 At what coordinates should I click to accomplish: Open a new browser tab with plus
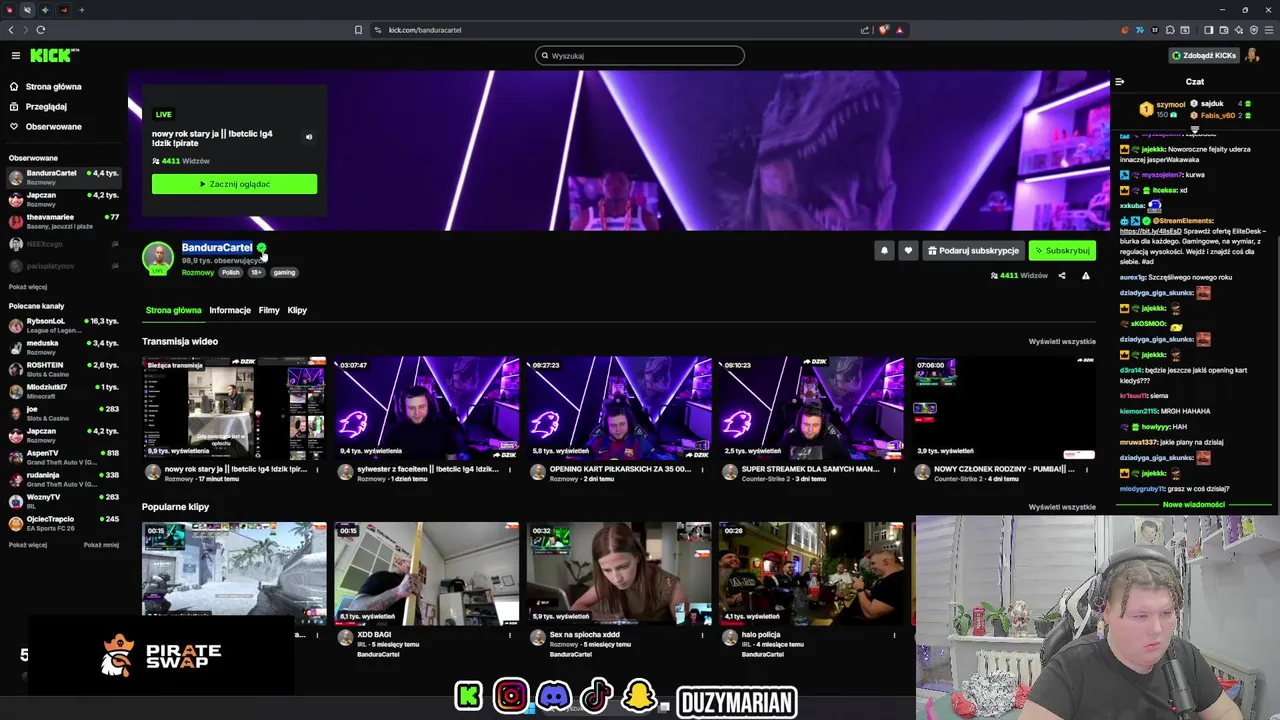tap(82, 10)
